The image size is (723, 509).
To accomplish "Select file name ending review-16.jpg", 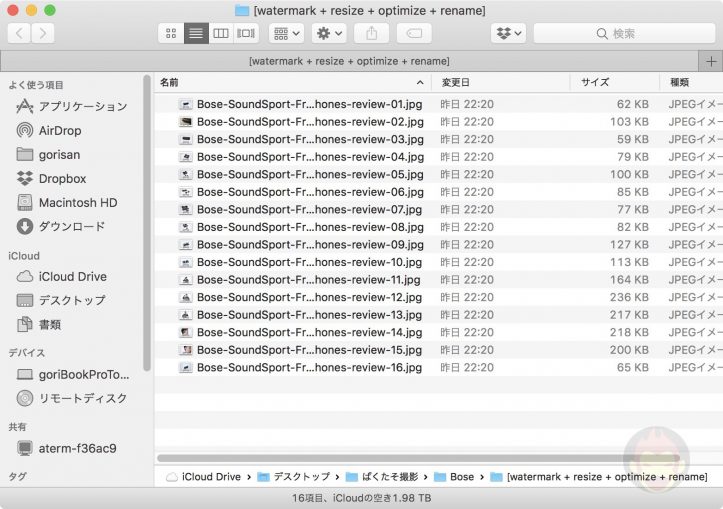I will click(309, 367).
